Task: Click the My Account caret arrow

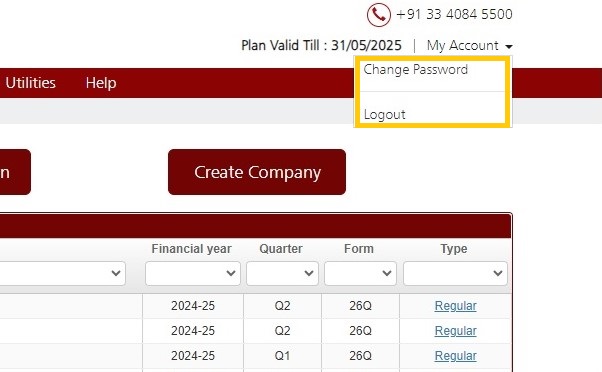Action: (509, 47)
